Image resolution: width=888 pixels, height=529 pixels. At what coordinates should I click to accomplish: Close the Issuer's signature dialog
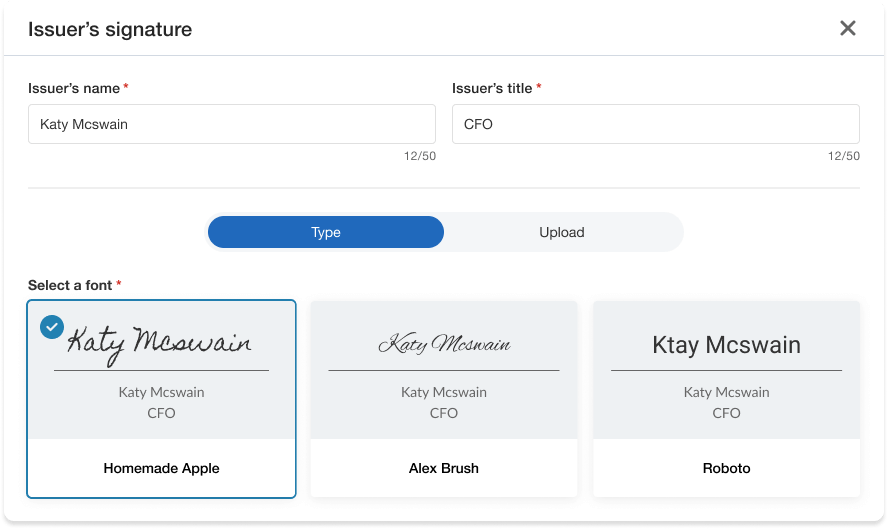(x=848, y=28)
